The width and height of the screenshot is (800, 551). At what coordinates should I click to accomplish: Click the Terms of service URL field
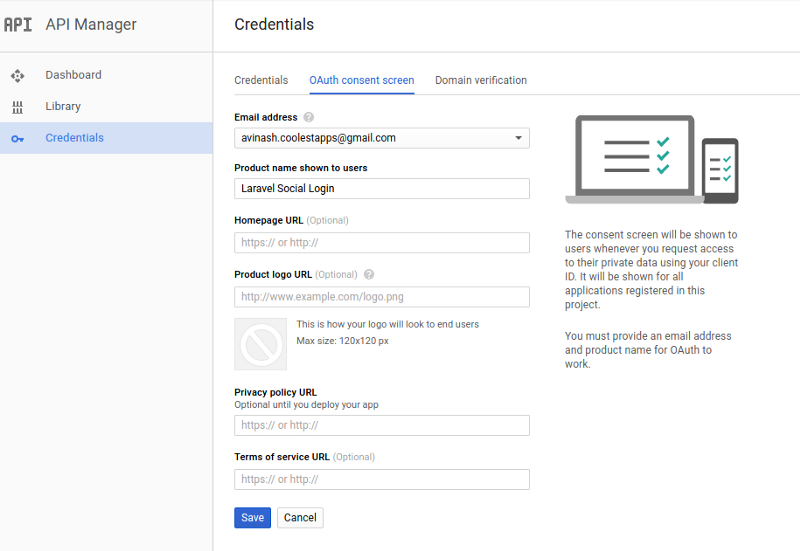pyautogui.click(x=381, y=480)
